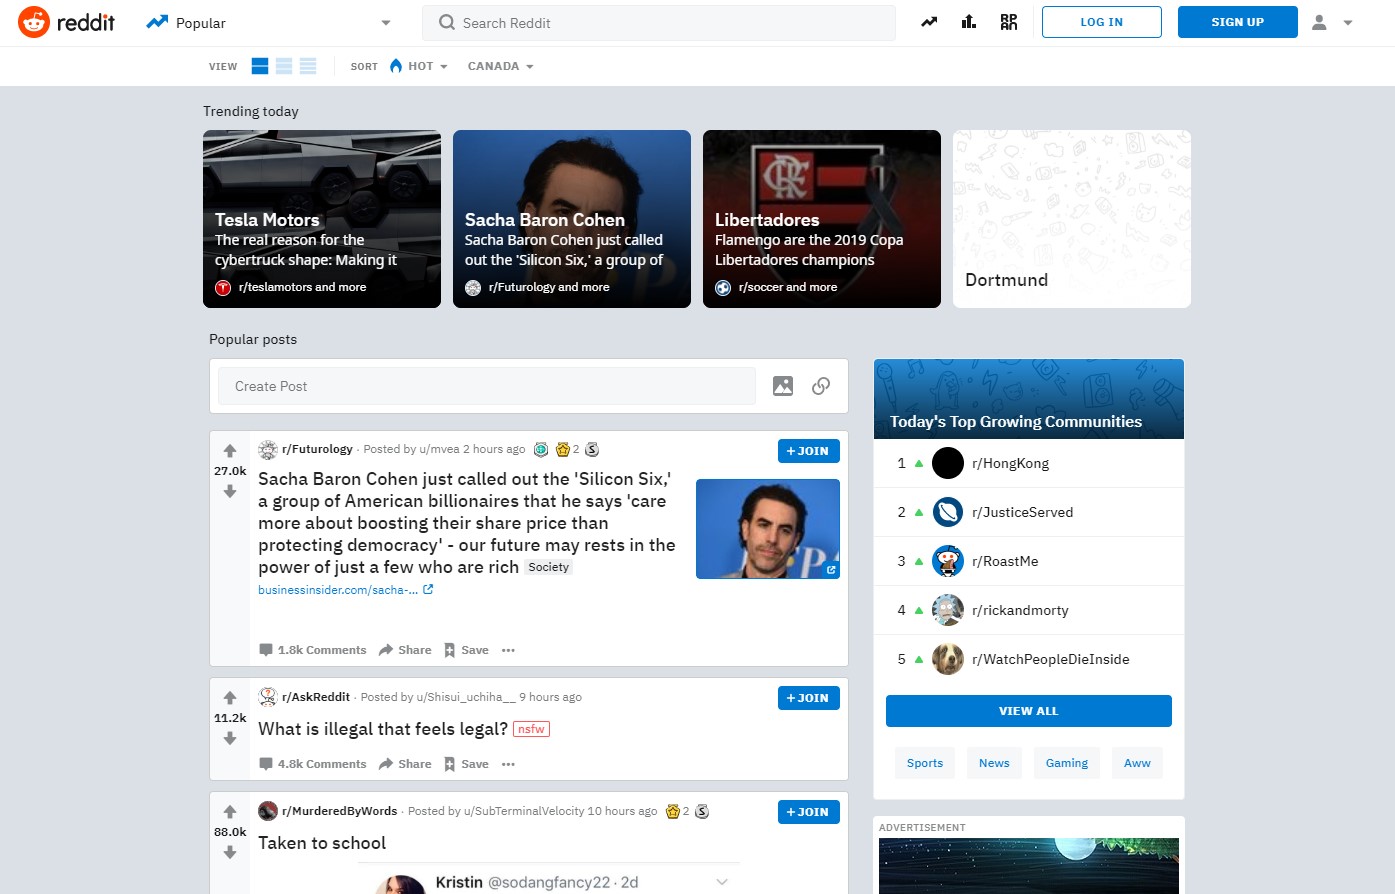Image resolution: width=1395 pixels, height=894 pixels.
Task: Open the r/MurderedByWords subreddit link
Action: [340, 811]
